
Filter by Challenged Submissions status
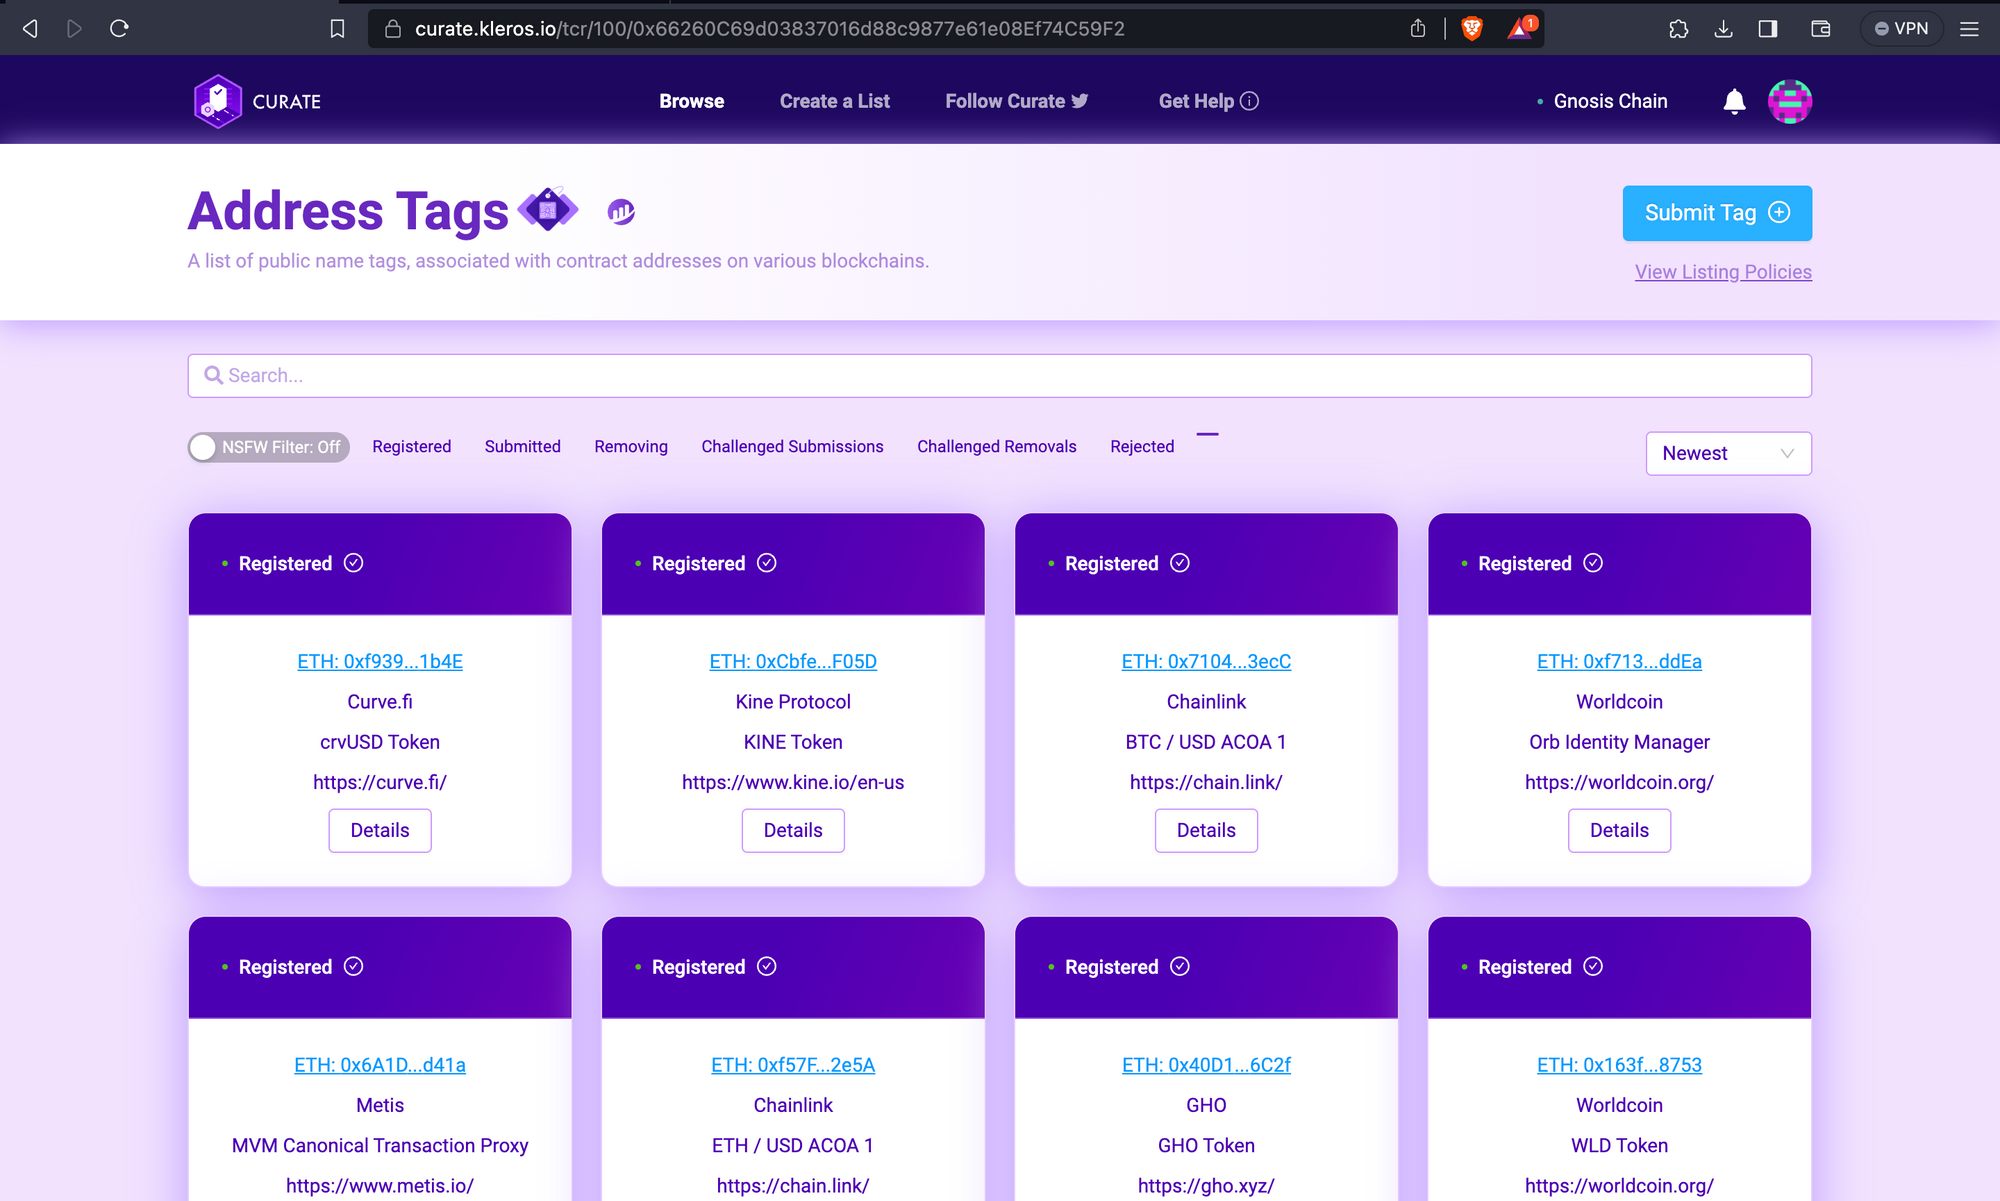click(x=792, y=447)
